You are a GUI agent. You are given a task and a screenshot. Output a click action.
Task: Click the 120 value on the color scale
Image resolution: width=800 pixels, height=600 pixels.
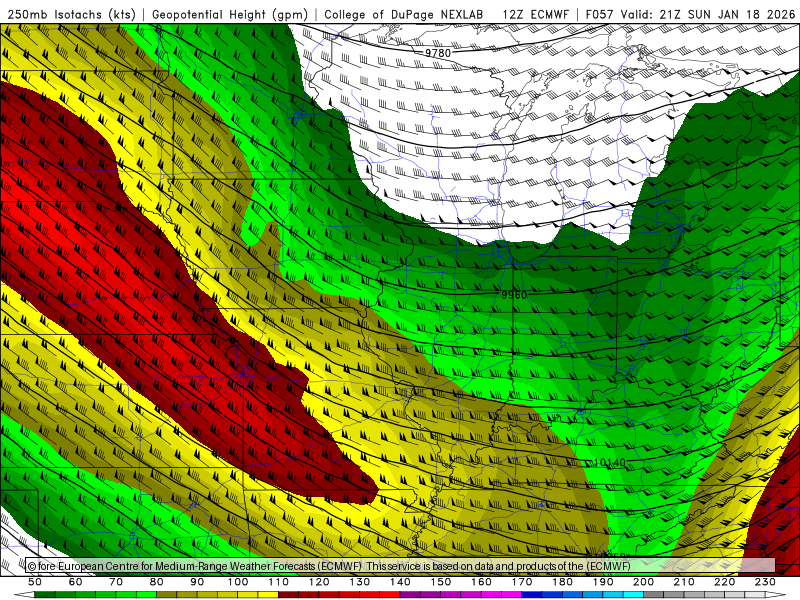point(319,582)
